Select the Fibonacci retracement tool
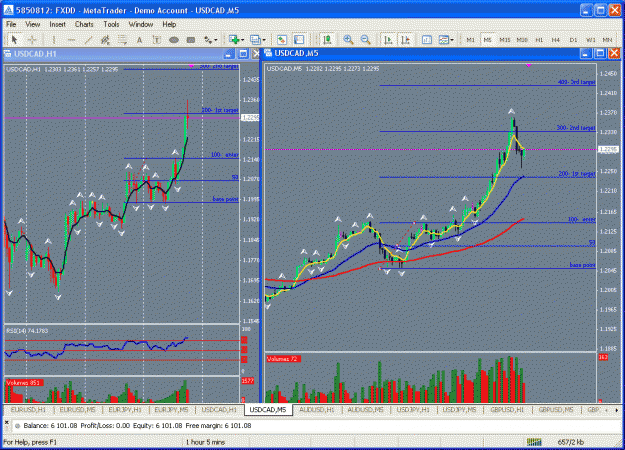Screen dimensions: 625x450 (122, 40)
